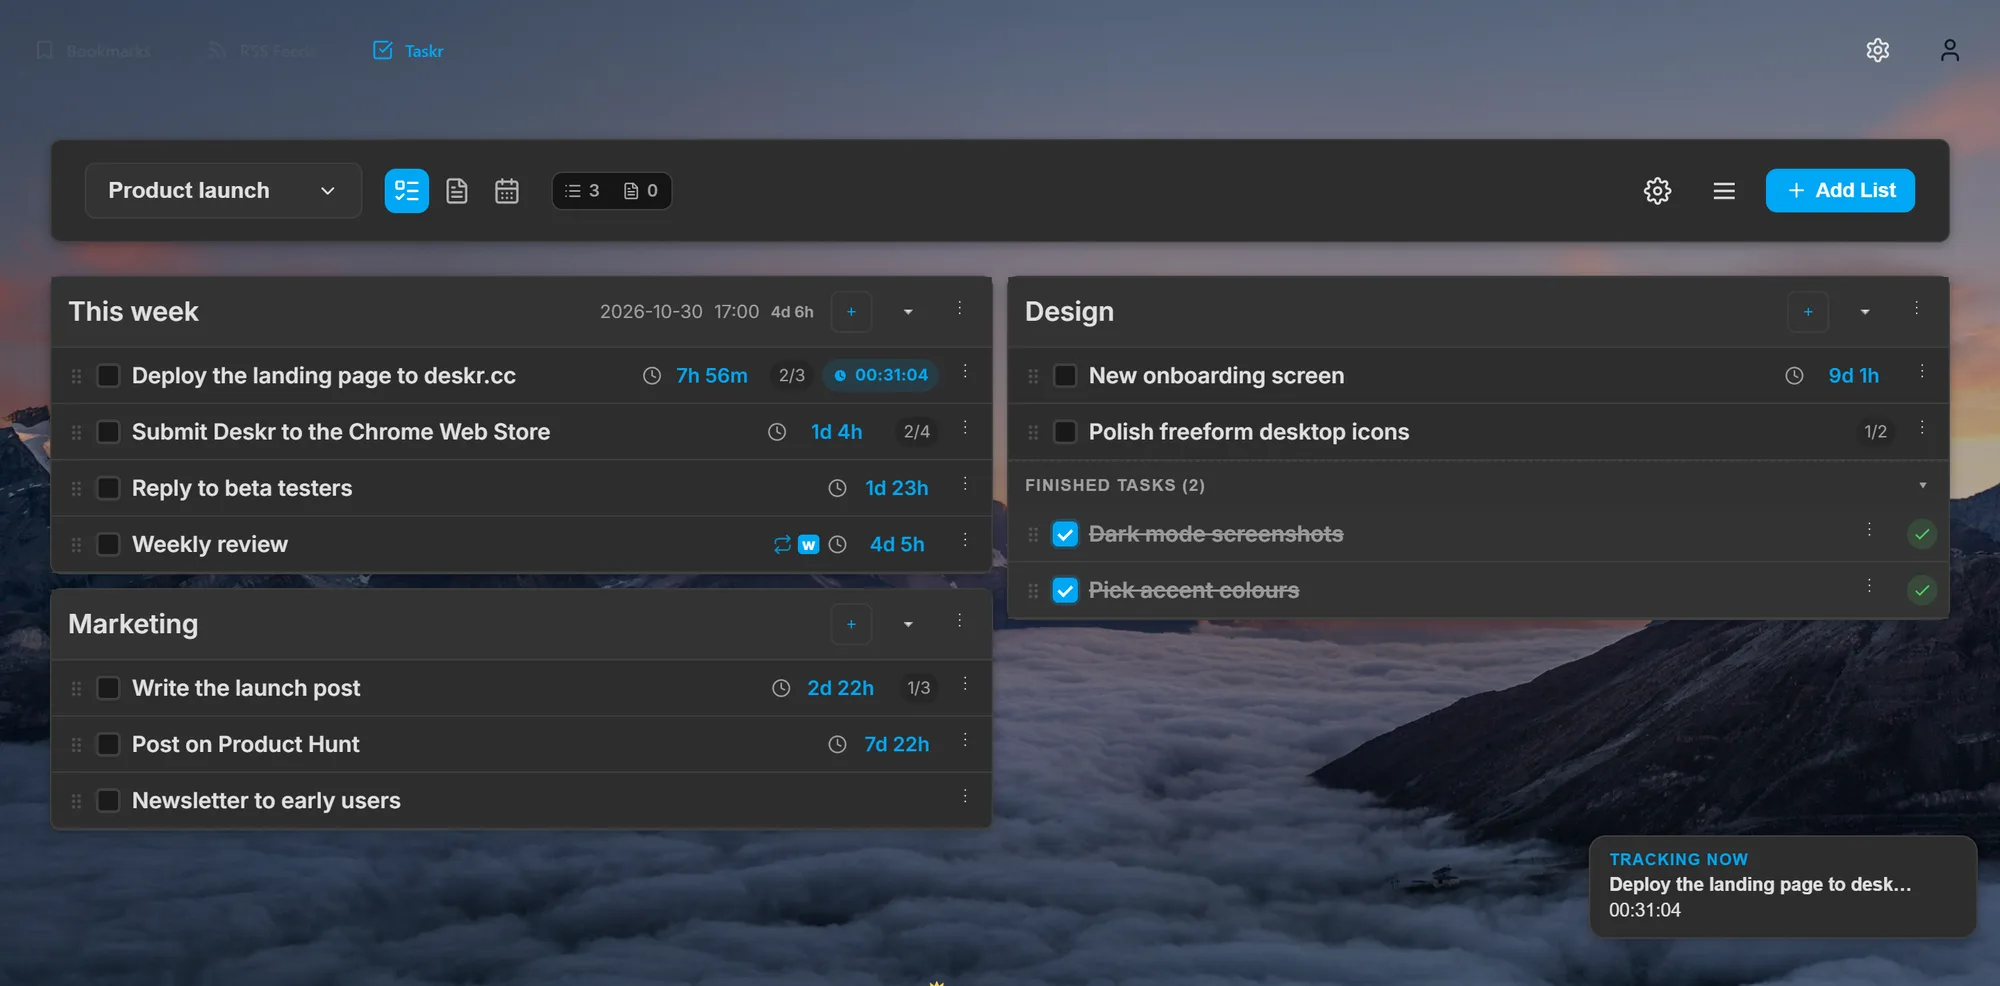Viewport: 2000px width, 986px height.
Task: Click the 7d 22h due time
Action: tap(897, 744)
